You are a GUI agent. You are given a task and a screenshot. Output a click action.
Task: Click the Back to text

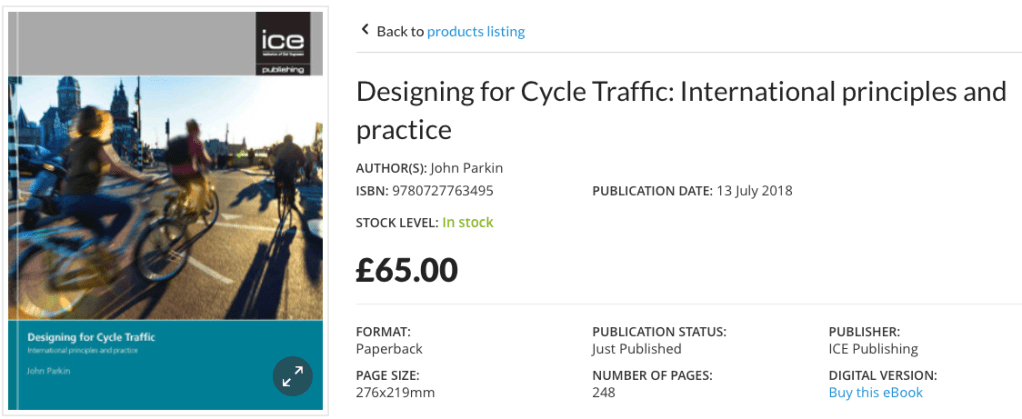(x=400, y=31)
